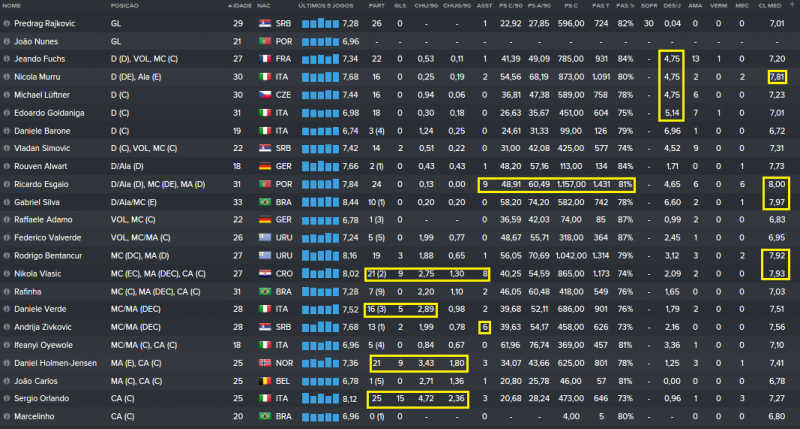Screen dimensions: 800x429
Task: Click the ASST column header
Action: tap(482, 5)
